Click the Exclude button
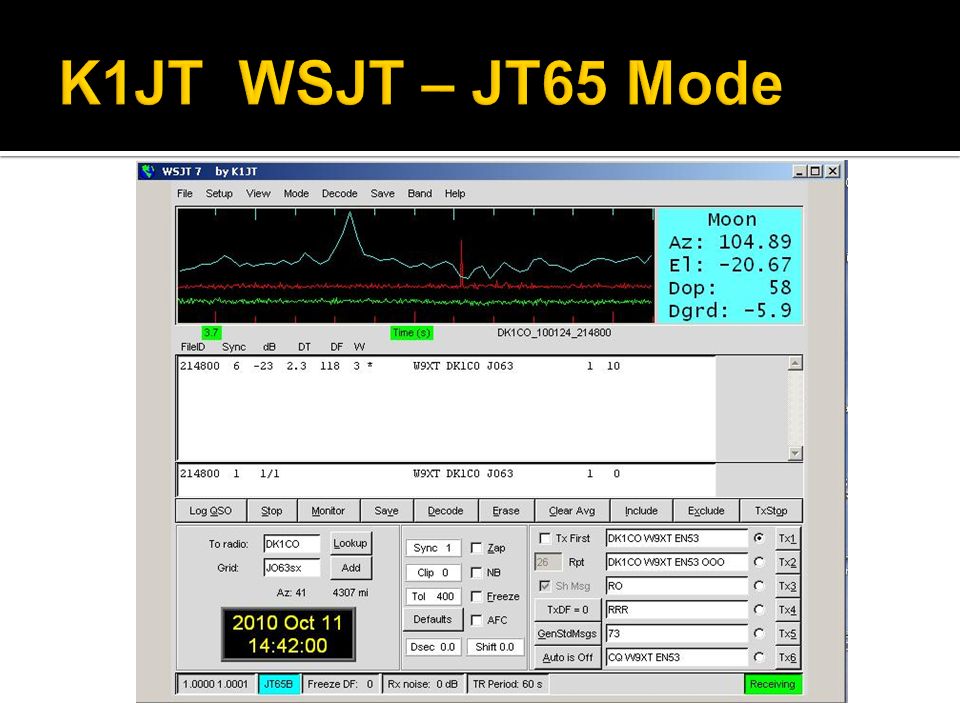This screenshot has width=960, height=720. 706,511
